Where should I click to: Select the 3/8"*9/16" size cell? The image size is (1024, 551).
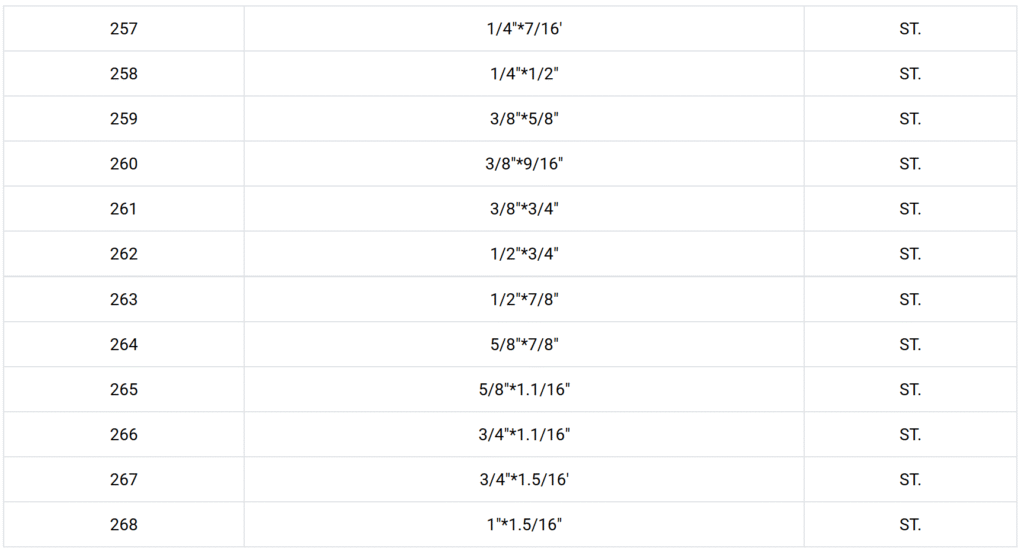coord(524,164)
